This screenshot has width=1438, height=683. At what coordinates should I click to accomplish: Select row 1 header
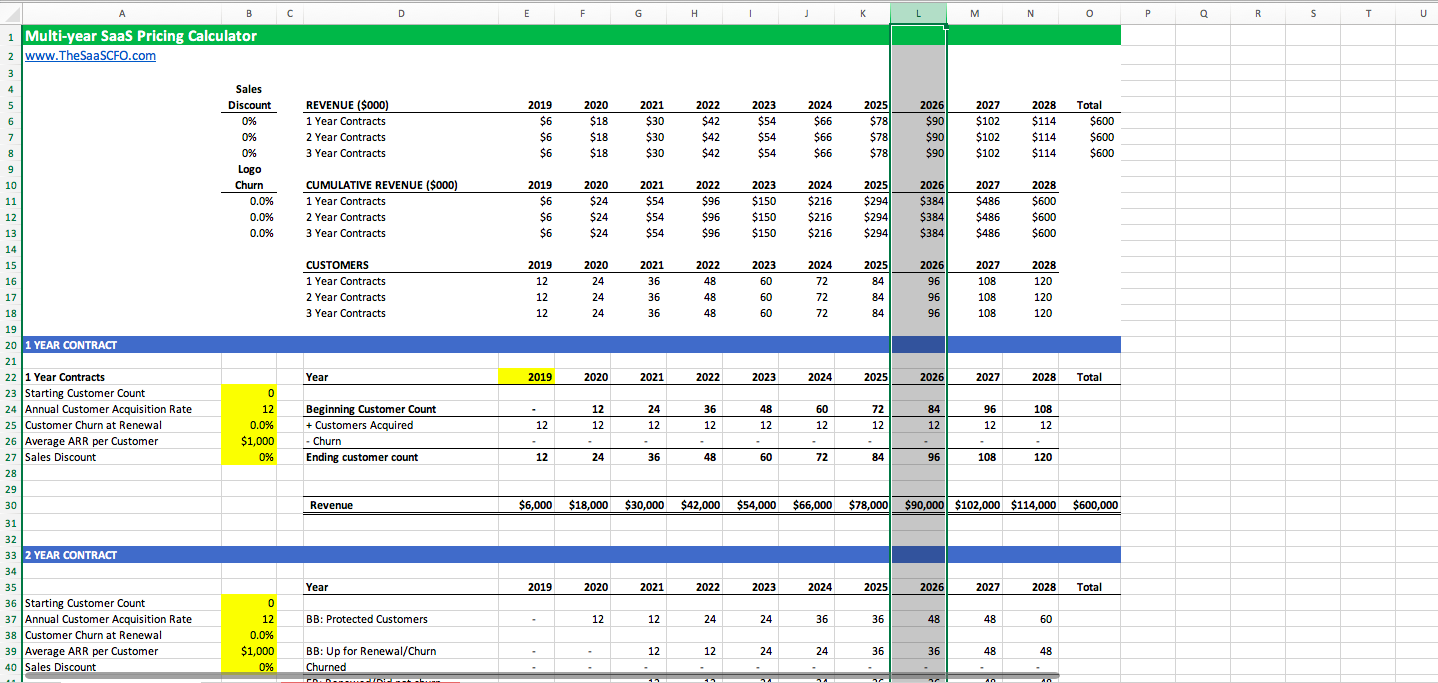pos(10,36)
